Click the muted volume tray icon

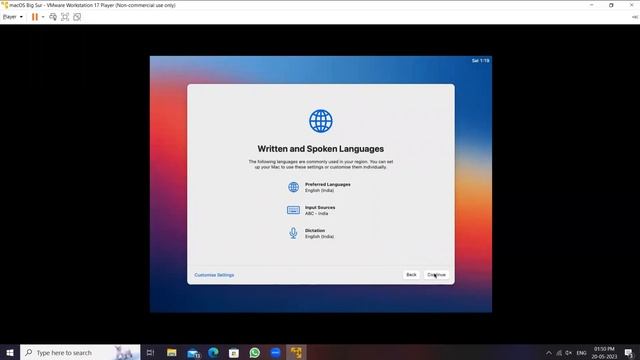click(x=568, y=353)
